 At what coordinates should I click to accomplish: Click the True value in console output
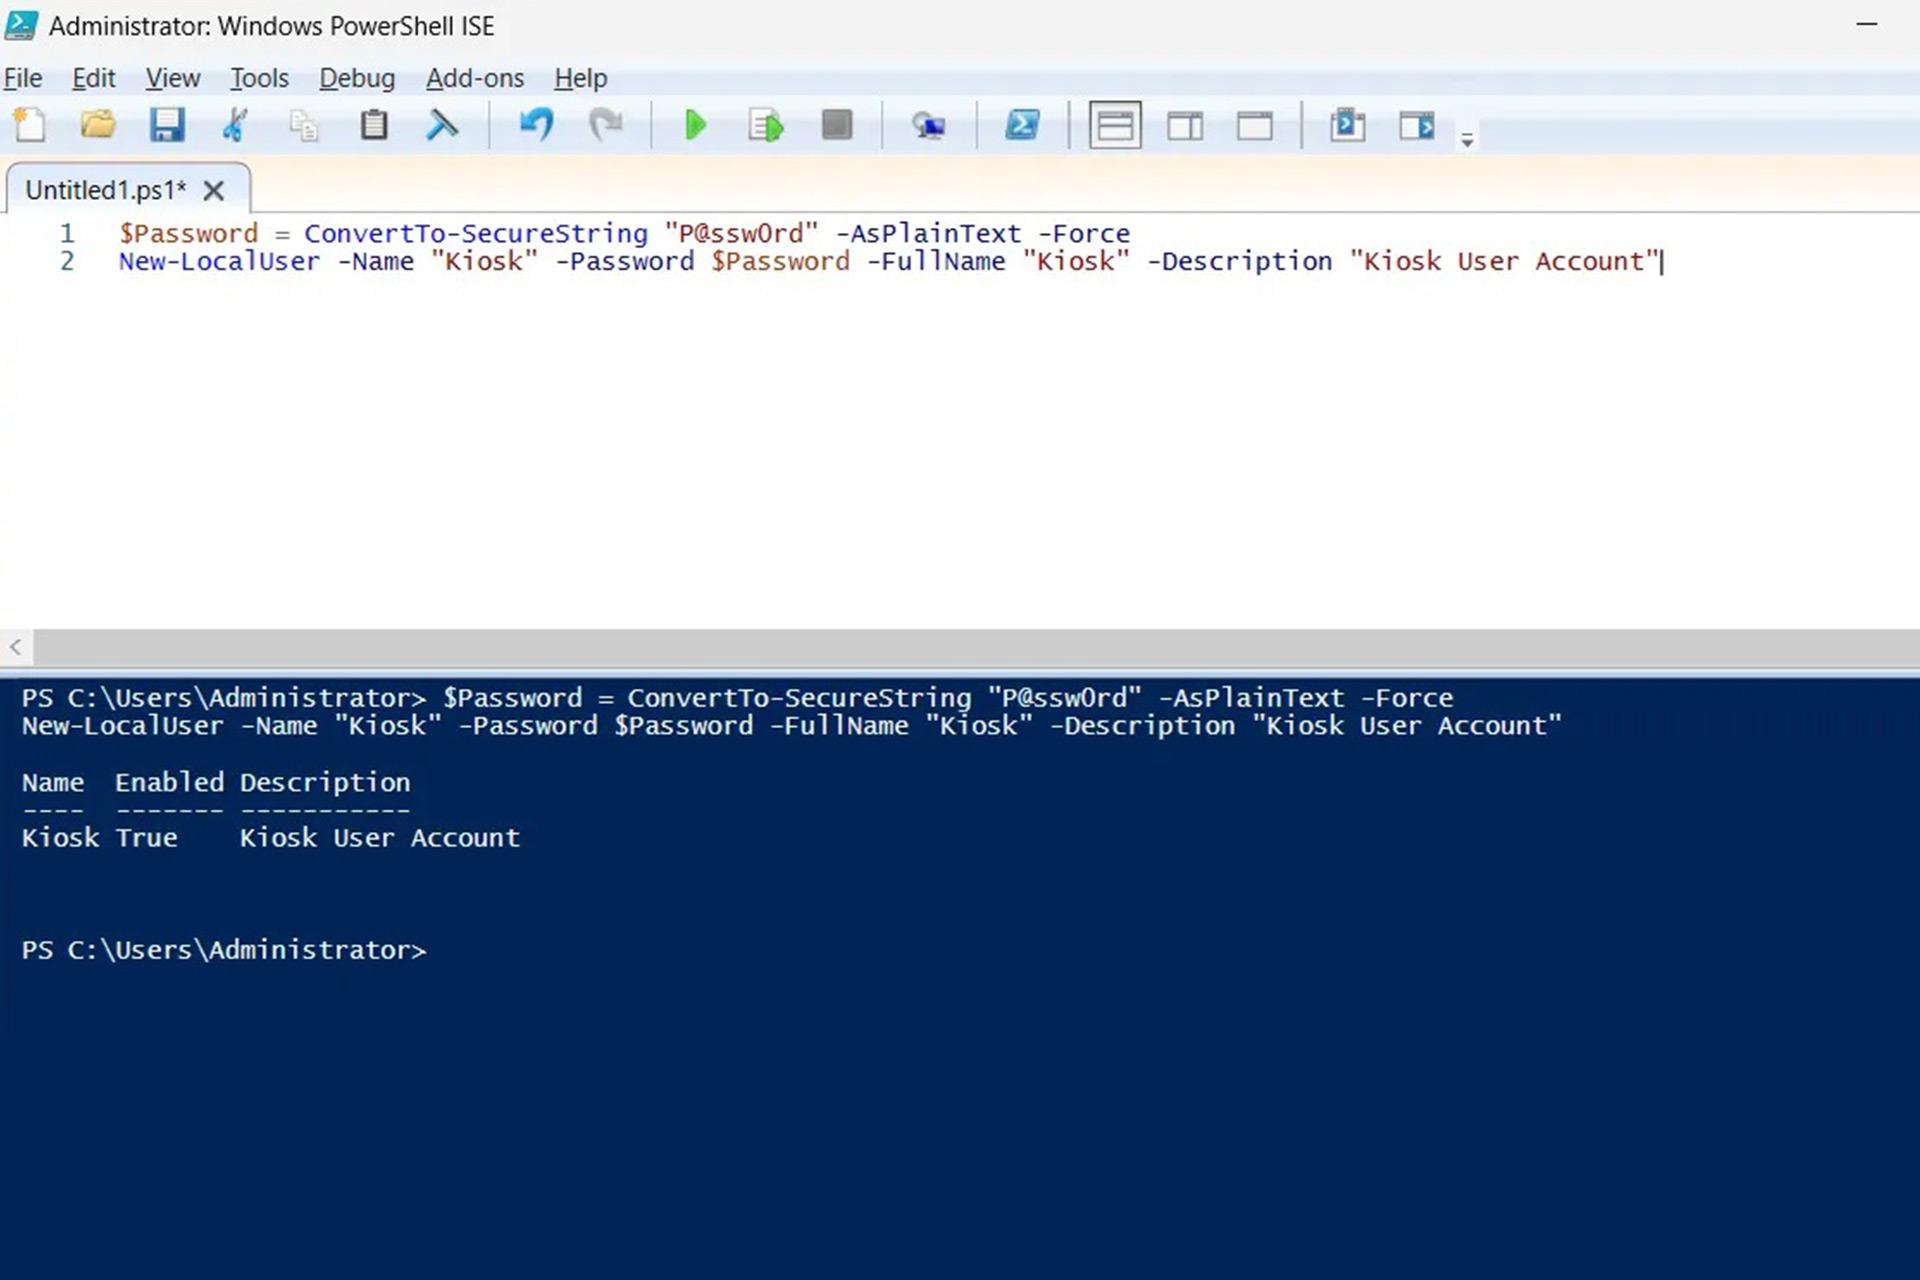146,837
